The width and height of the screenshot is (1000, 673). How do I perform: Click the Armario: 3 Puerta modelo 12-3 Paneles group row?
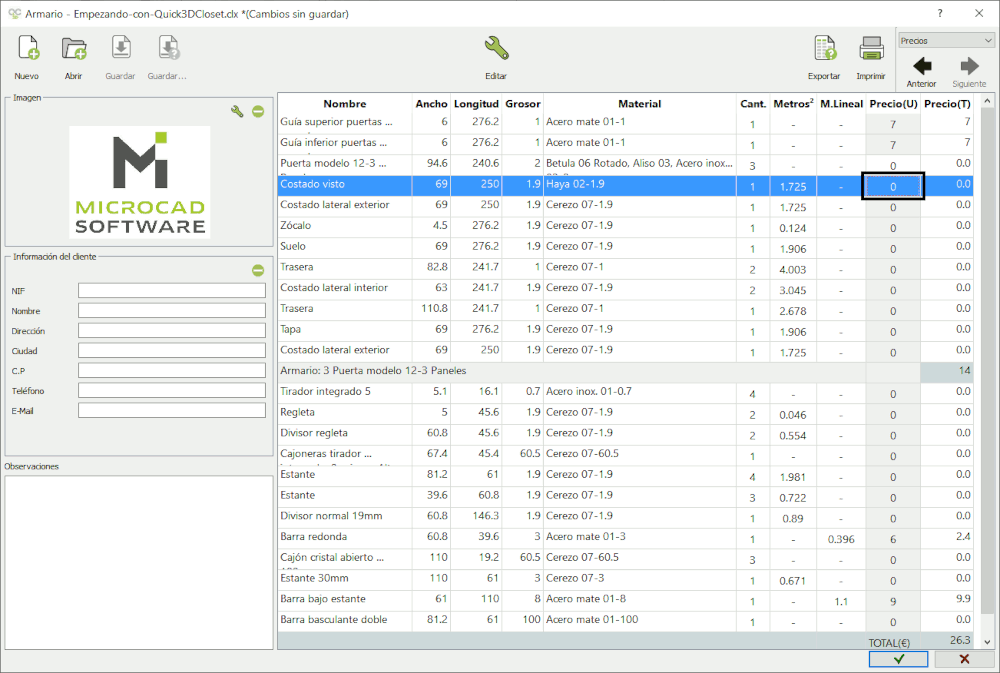point(626,371)
